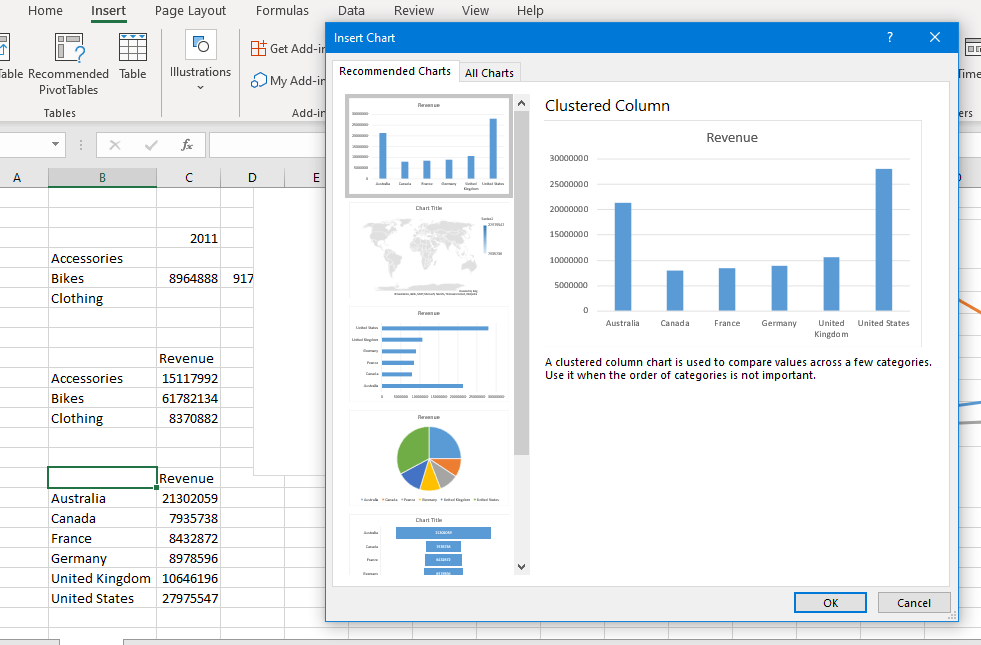The image size is (981, 645).
Task: Select column B header
Action: tap(102, 178)
